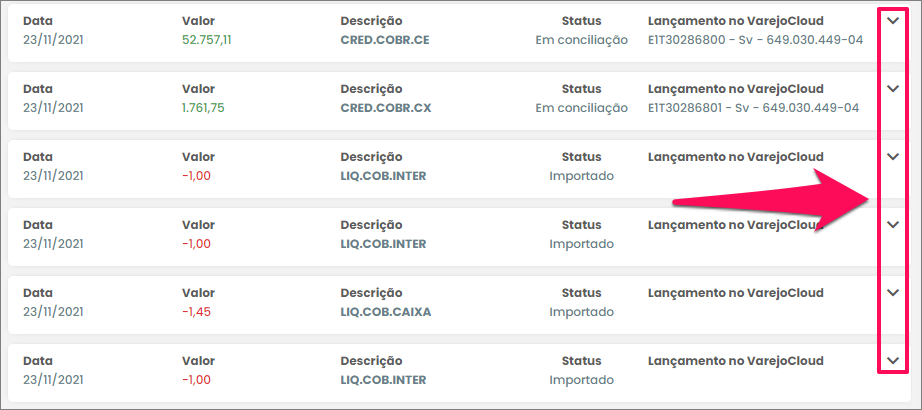Click the 52.757,11 credit value
Viewport: 922px width, 410px height.
(208, 40)
